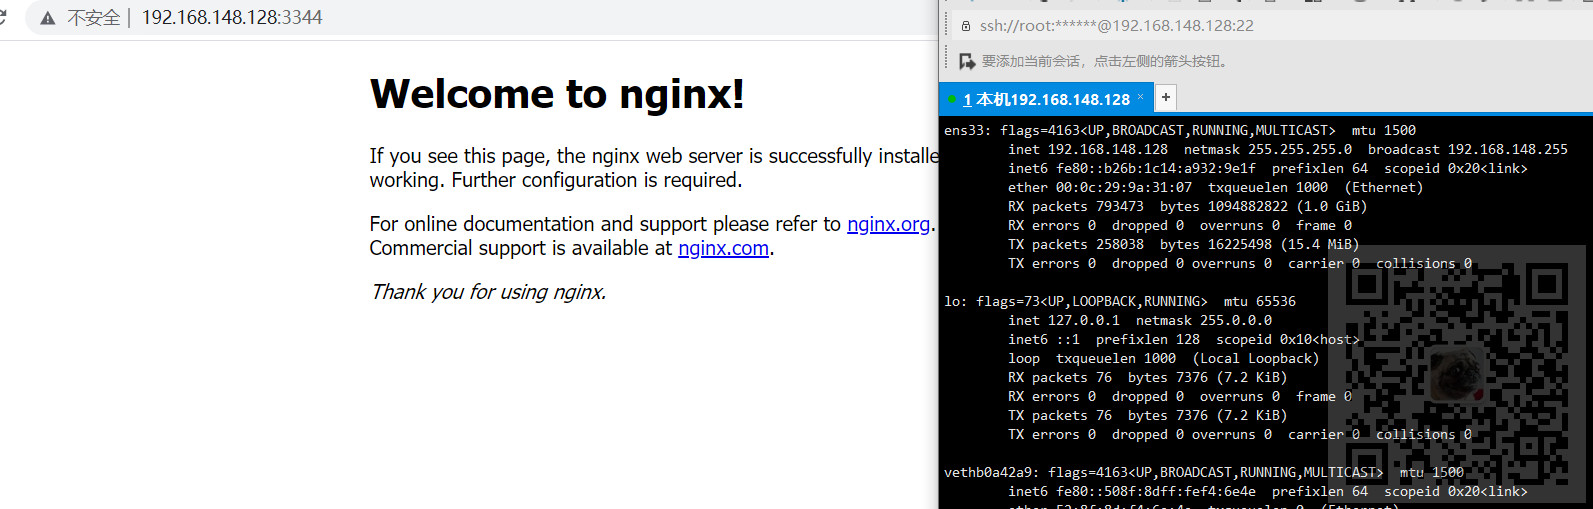Click the ether 00:0c:29:9a:31:07 line

click(x=1215, y=187)
